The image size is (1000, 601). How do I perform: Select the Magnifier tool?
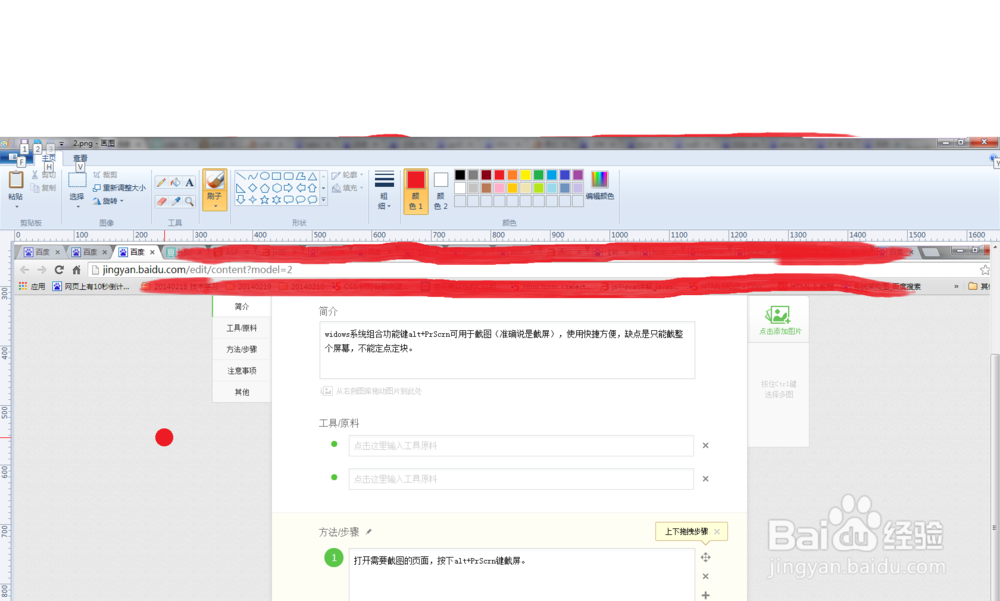coord(189,202)
